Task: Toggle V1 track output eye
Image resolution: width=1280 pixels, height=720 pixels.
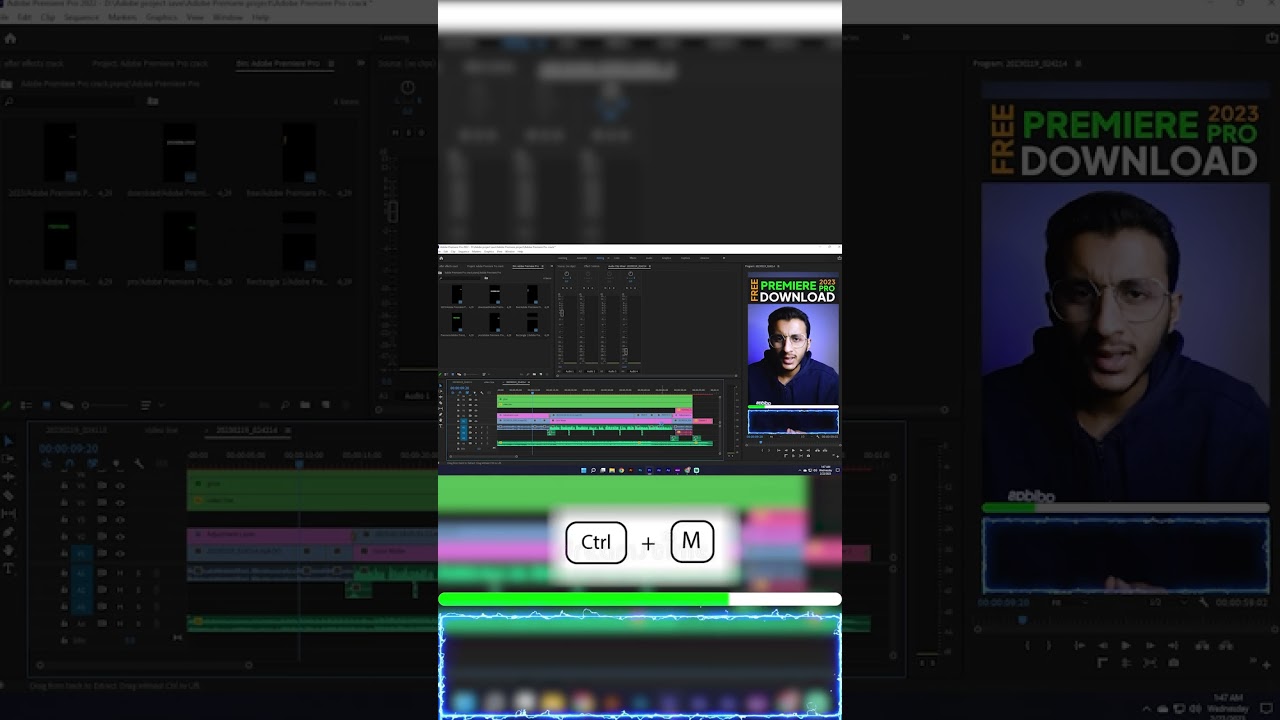Action: (120, 552)
